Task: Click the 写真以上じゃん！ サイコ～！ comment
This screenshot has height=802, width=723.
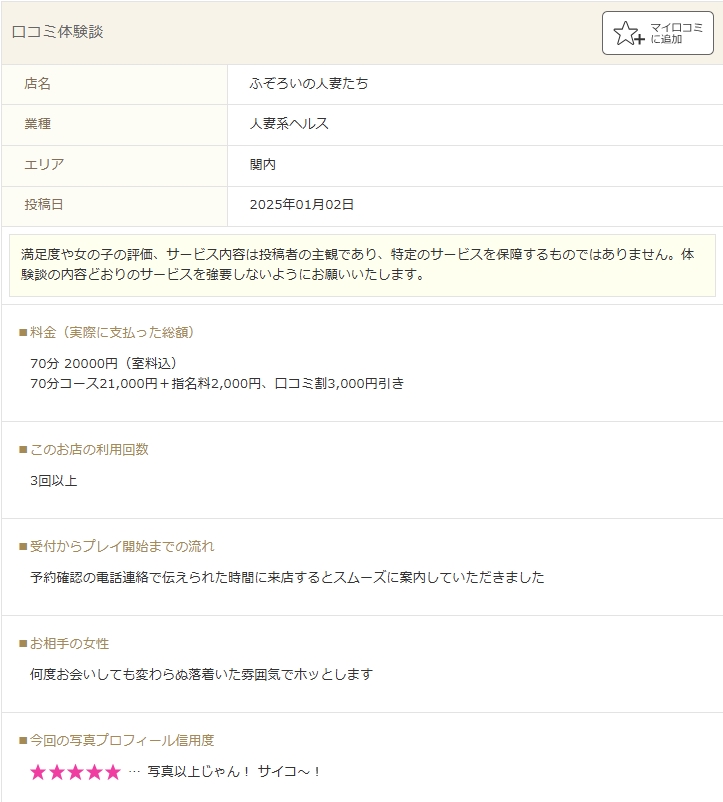Action: 235,771
